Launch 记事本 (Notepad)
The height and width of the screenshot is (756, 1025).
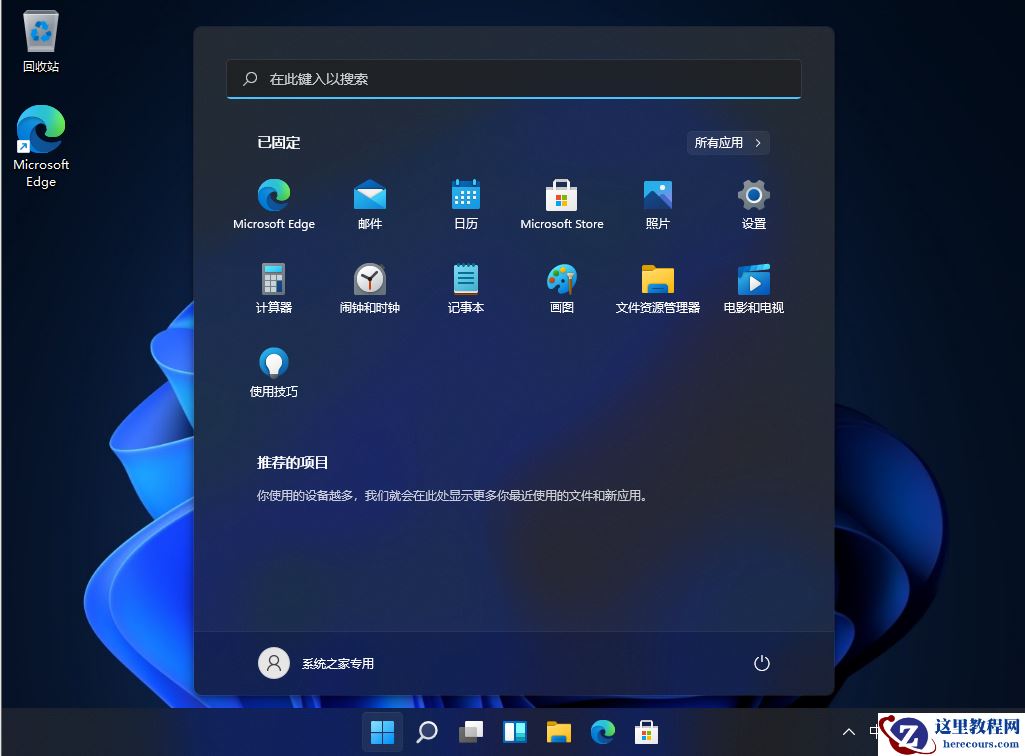click(465, 288)
